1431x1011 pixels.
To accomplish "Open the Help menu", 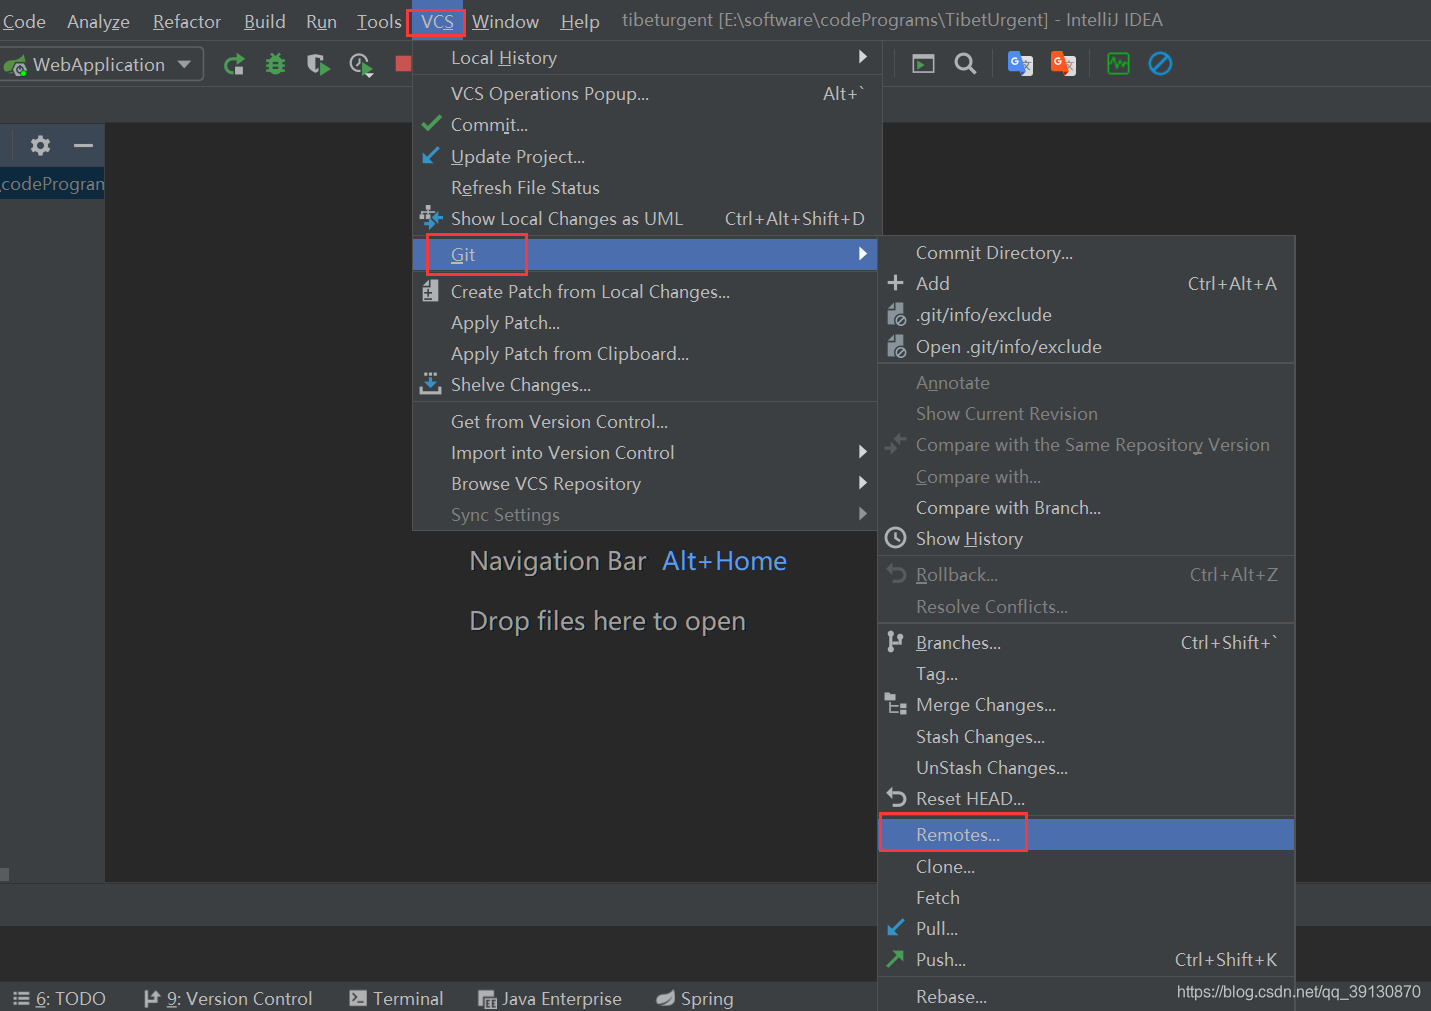I will (580, 21).
